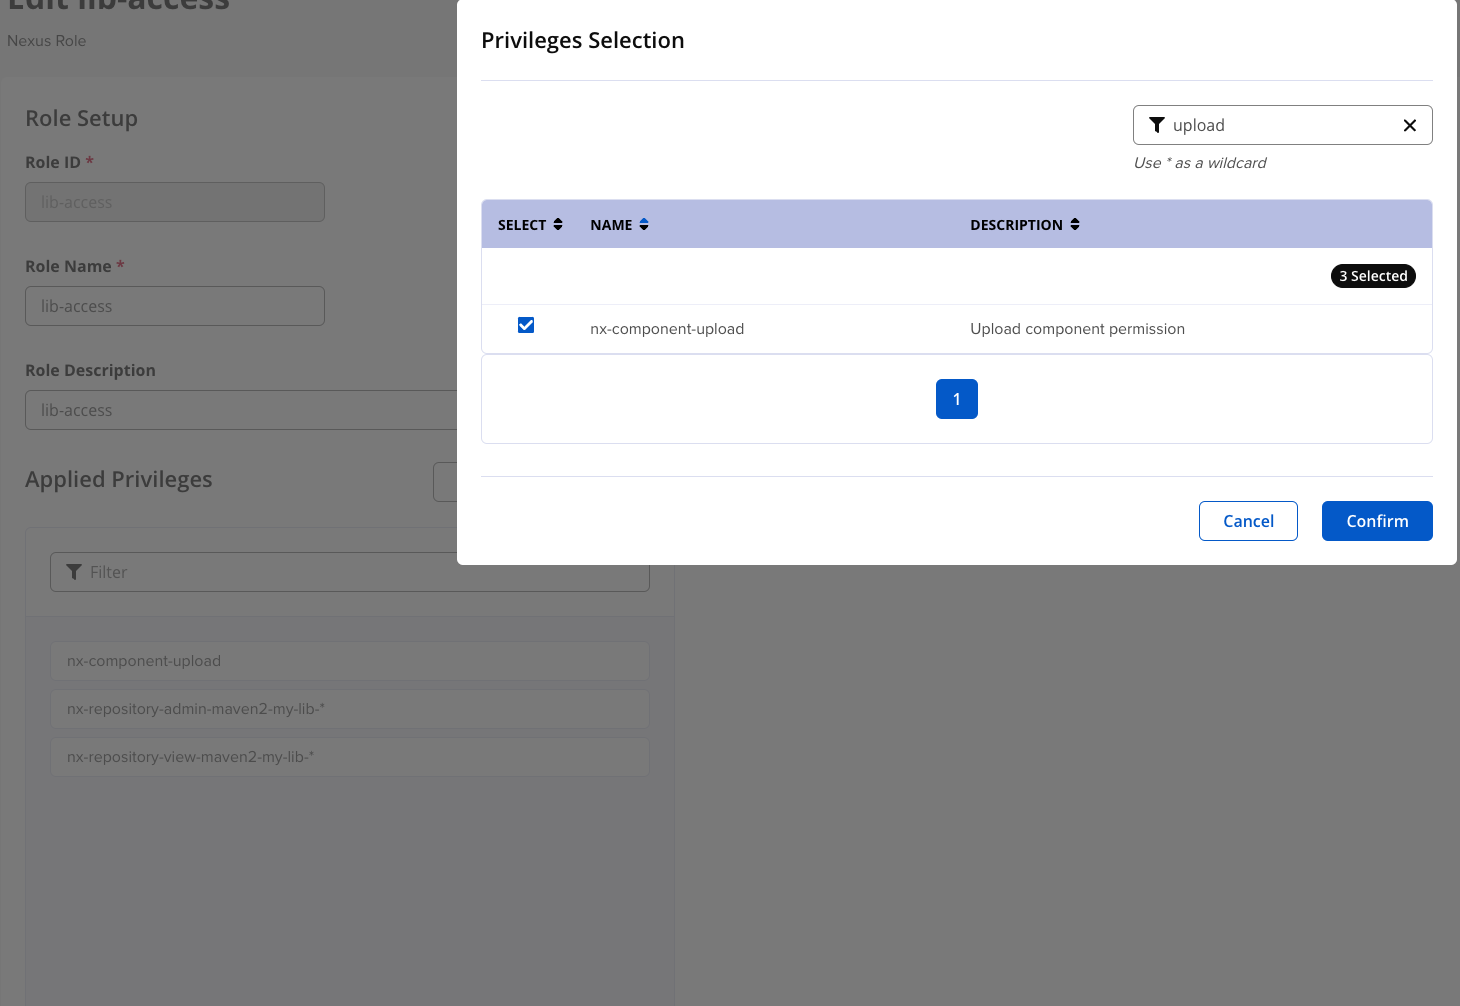The height and width of the screenshot is (1006, 1460).
Task: Sort privileges by the DESCRIPTION column
Action: (1025, 225)
